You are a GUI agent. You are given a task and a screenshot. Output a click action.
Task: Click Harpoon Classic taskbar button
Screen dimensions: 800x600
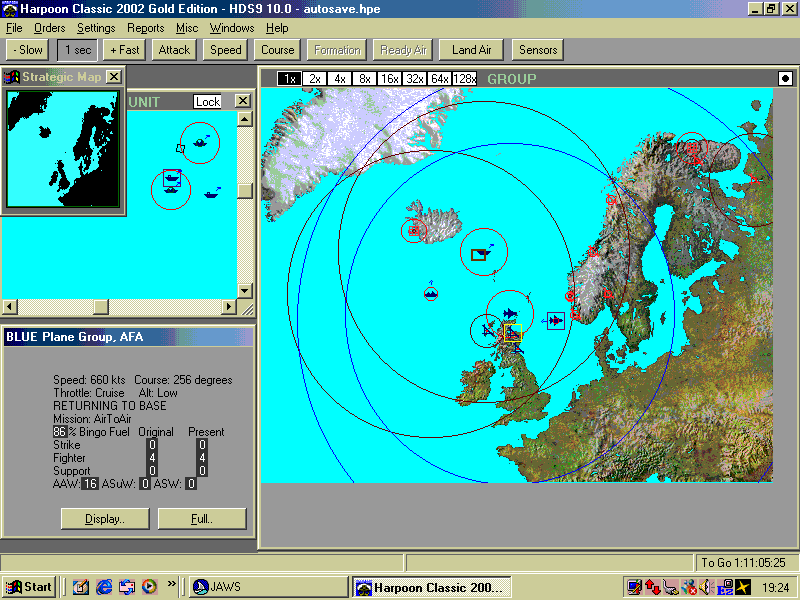(432, 587)
